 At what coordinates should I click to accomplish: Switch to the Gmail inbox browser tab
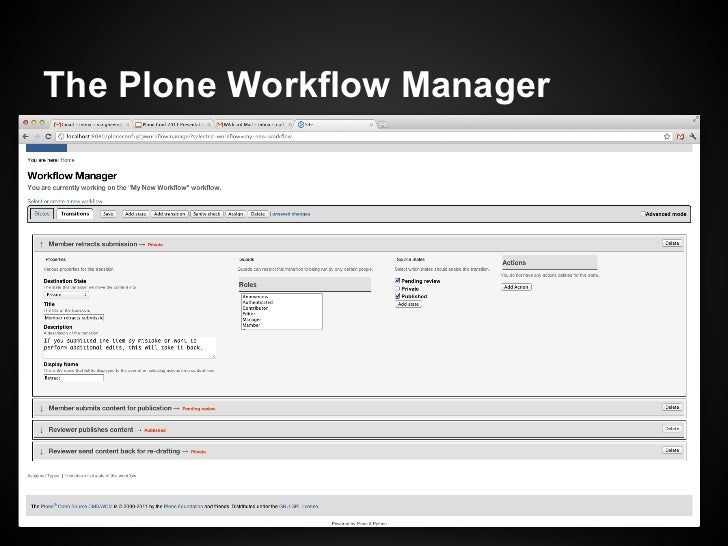91,124
